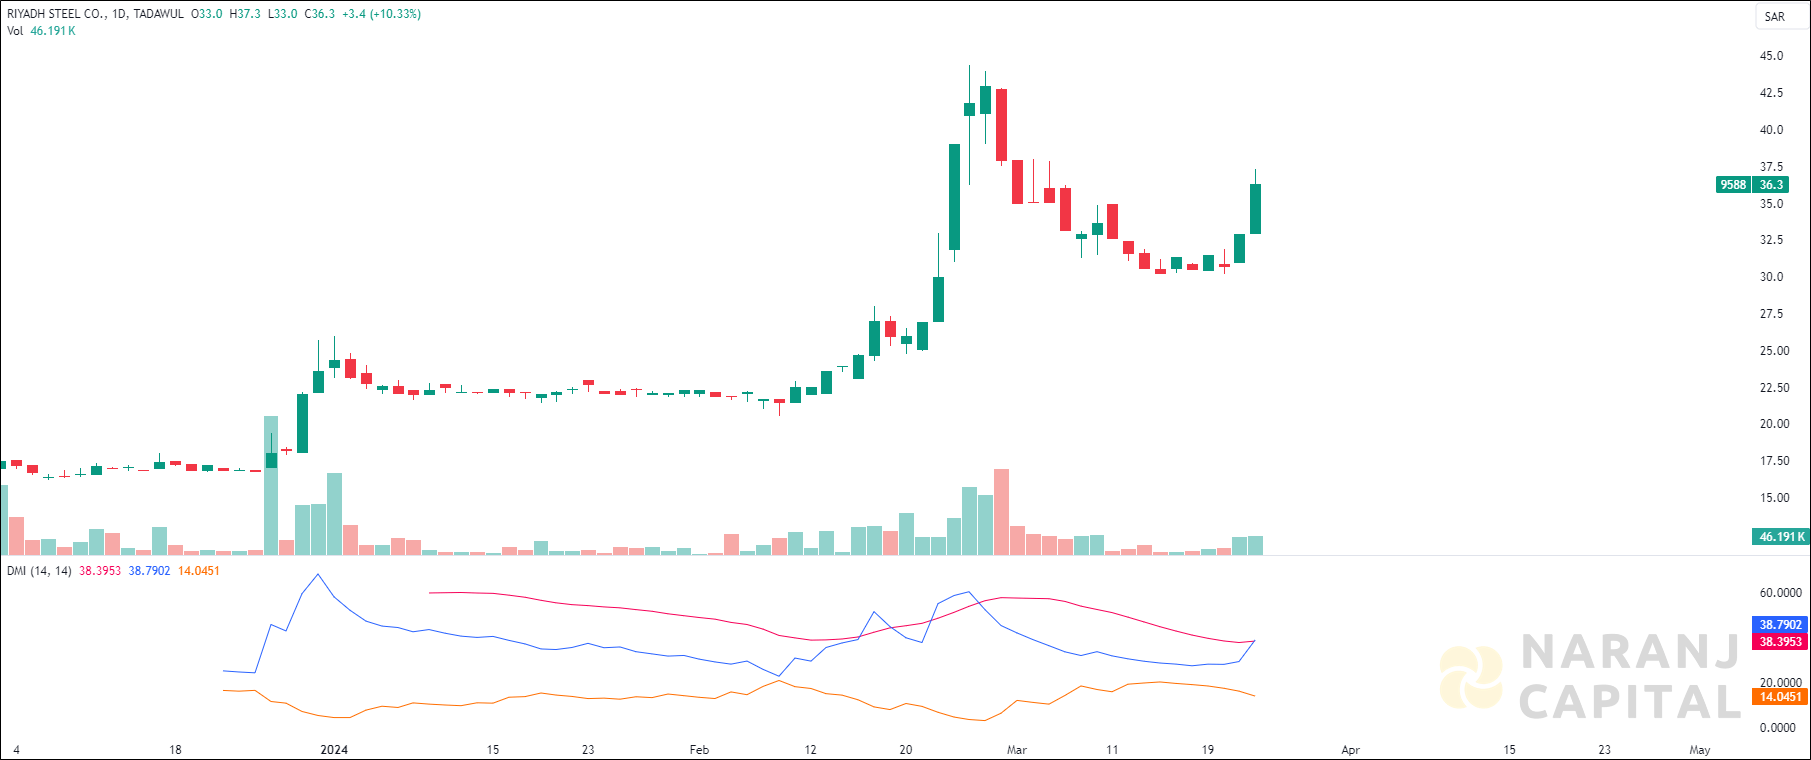The image size is (1811, 760).
Task: Click the +3.4 (+10.33%) change value
Action: click(x=381, y=14)
